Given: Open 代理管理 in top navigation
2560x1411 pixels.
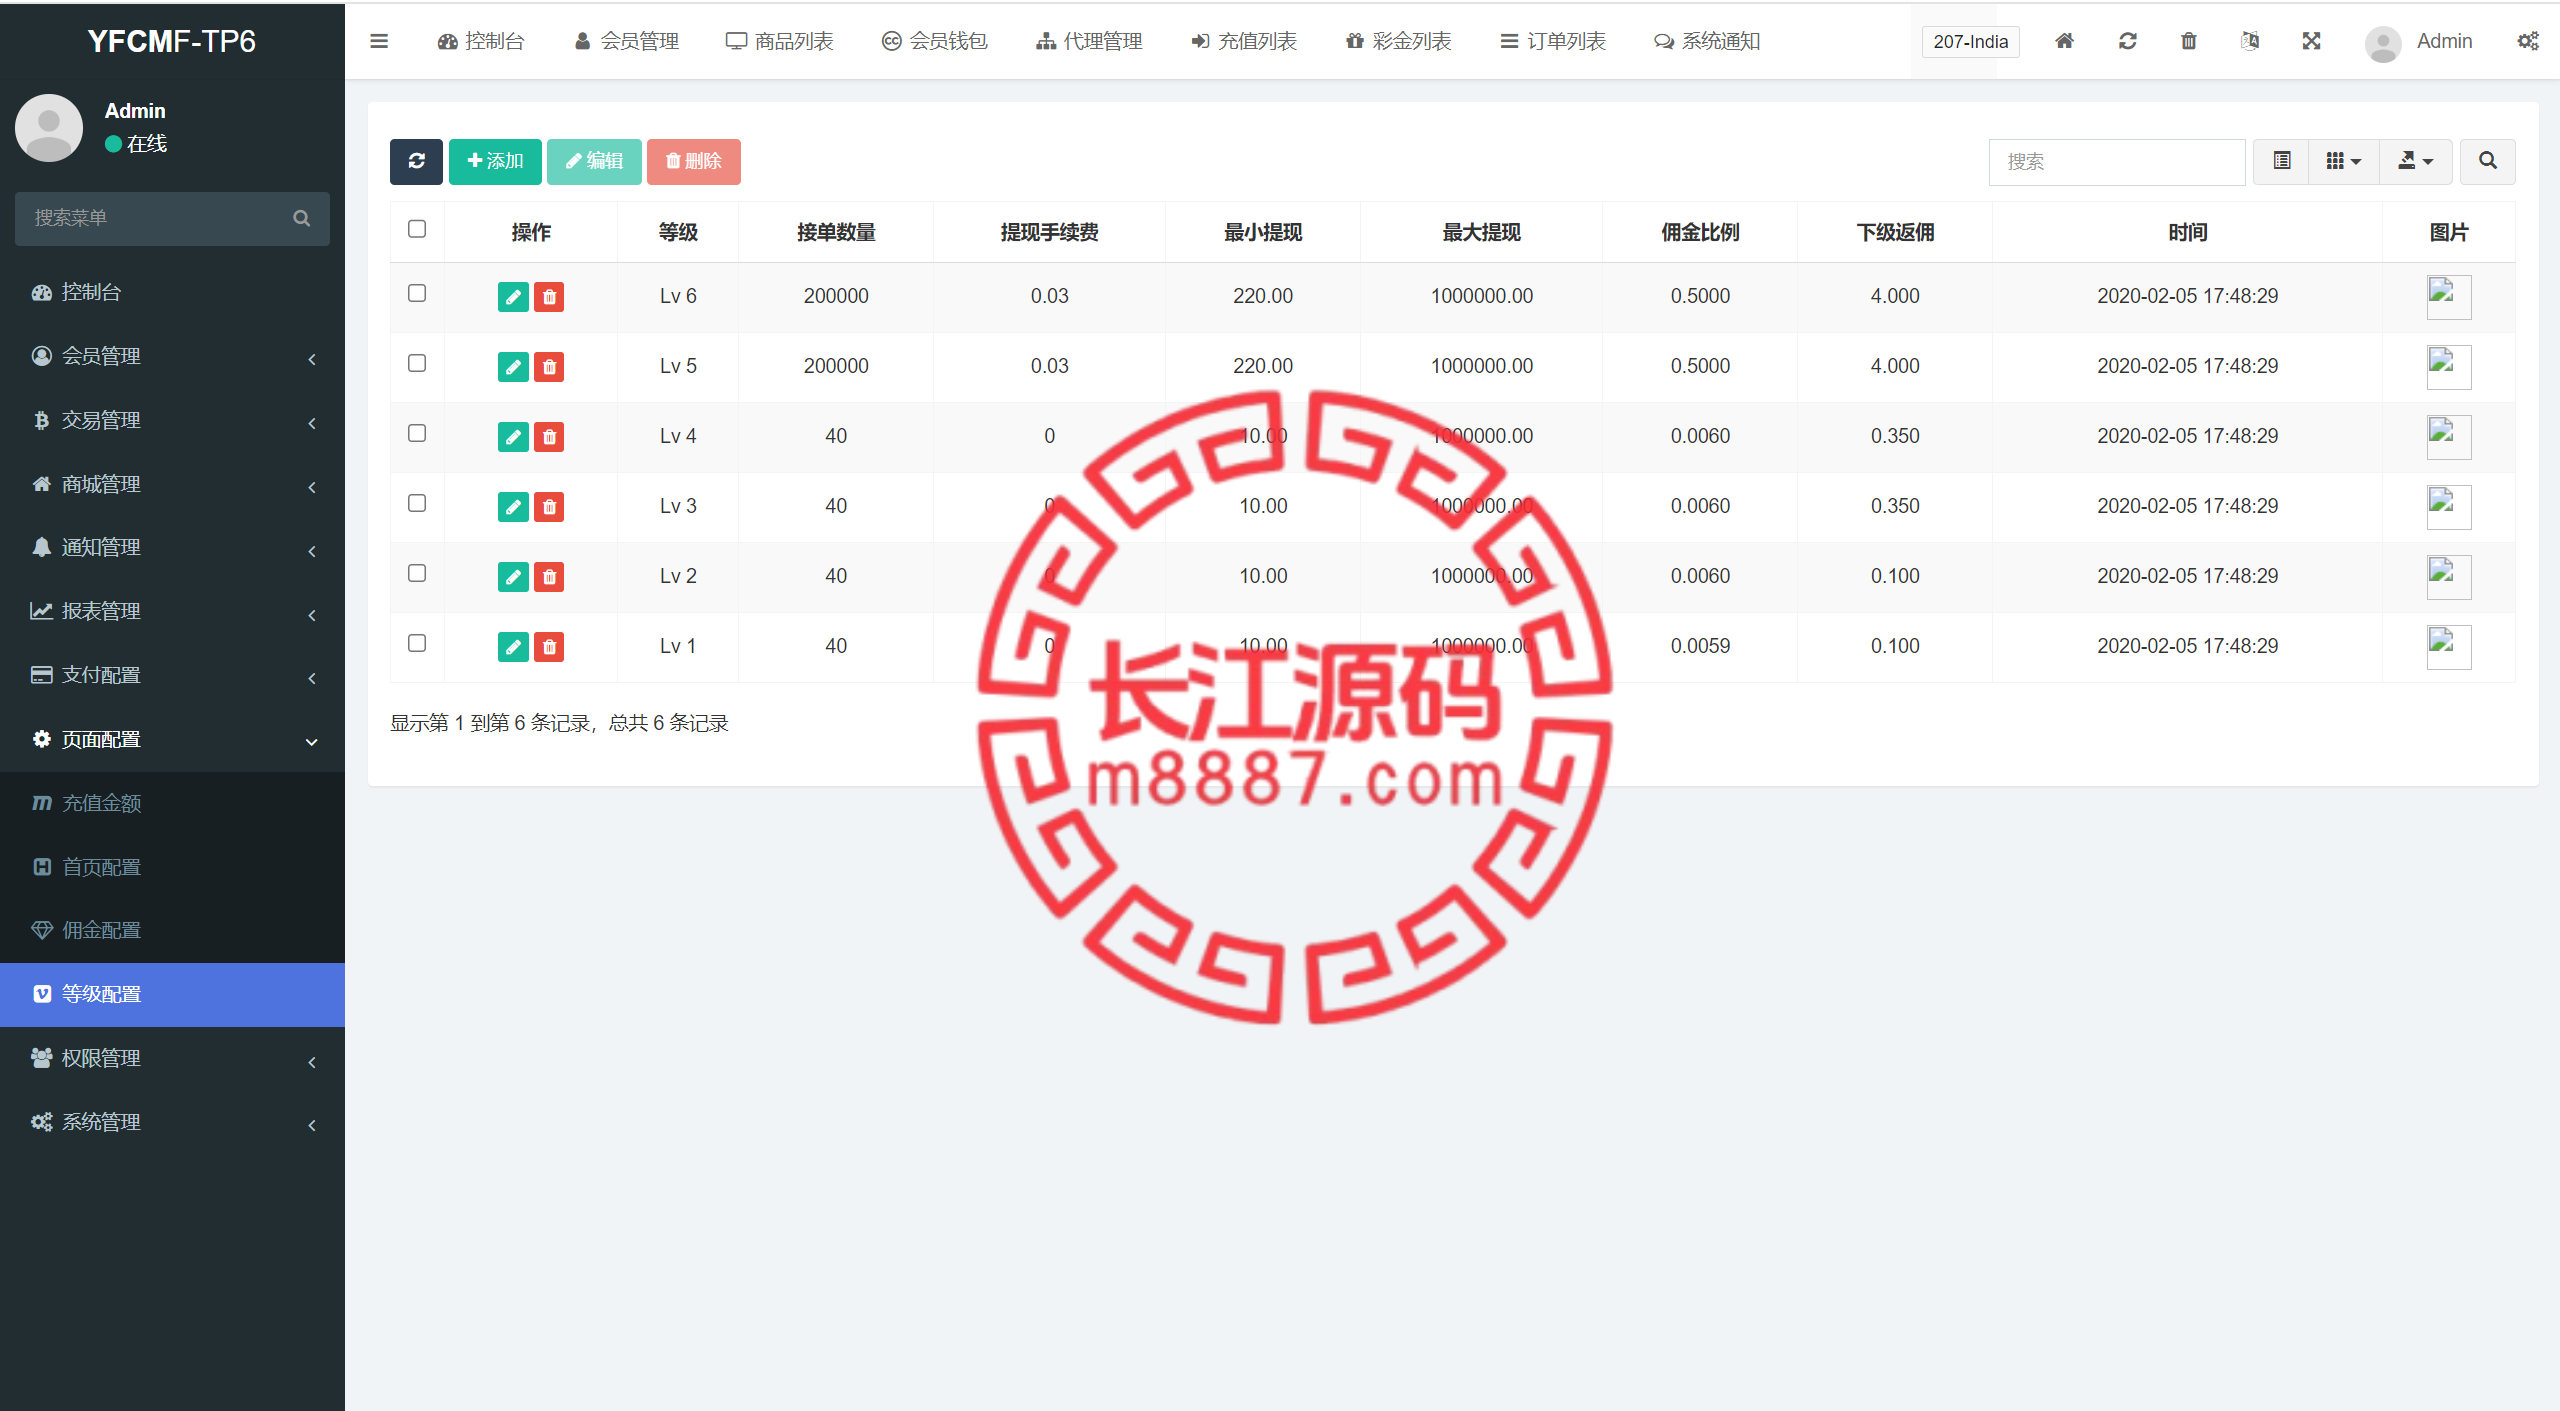Looking at the screenshot, I should (1089, 41).
